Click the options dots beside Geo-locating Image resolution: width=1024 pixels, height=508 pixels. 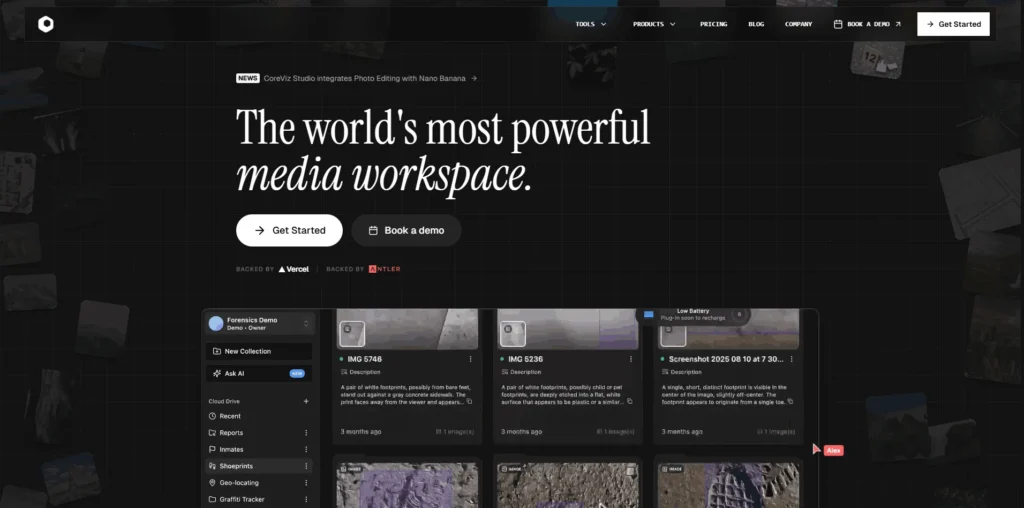click(x=306, y=483)
